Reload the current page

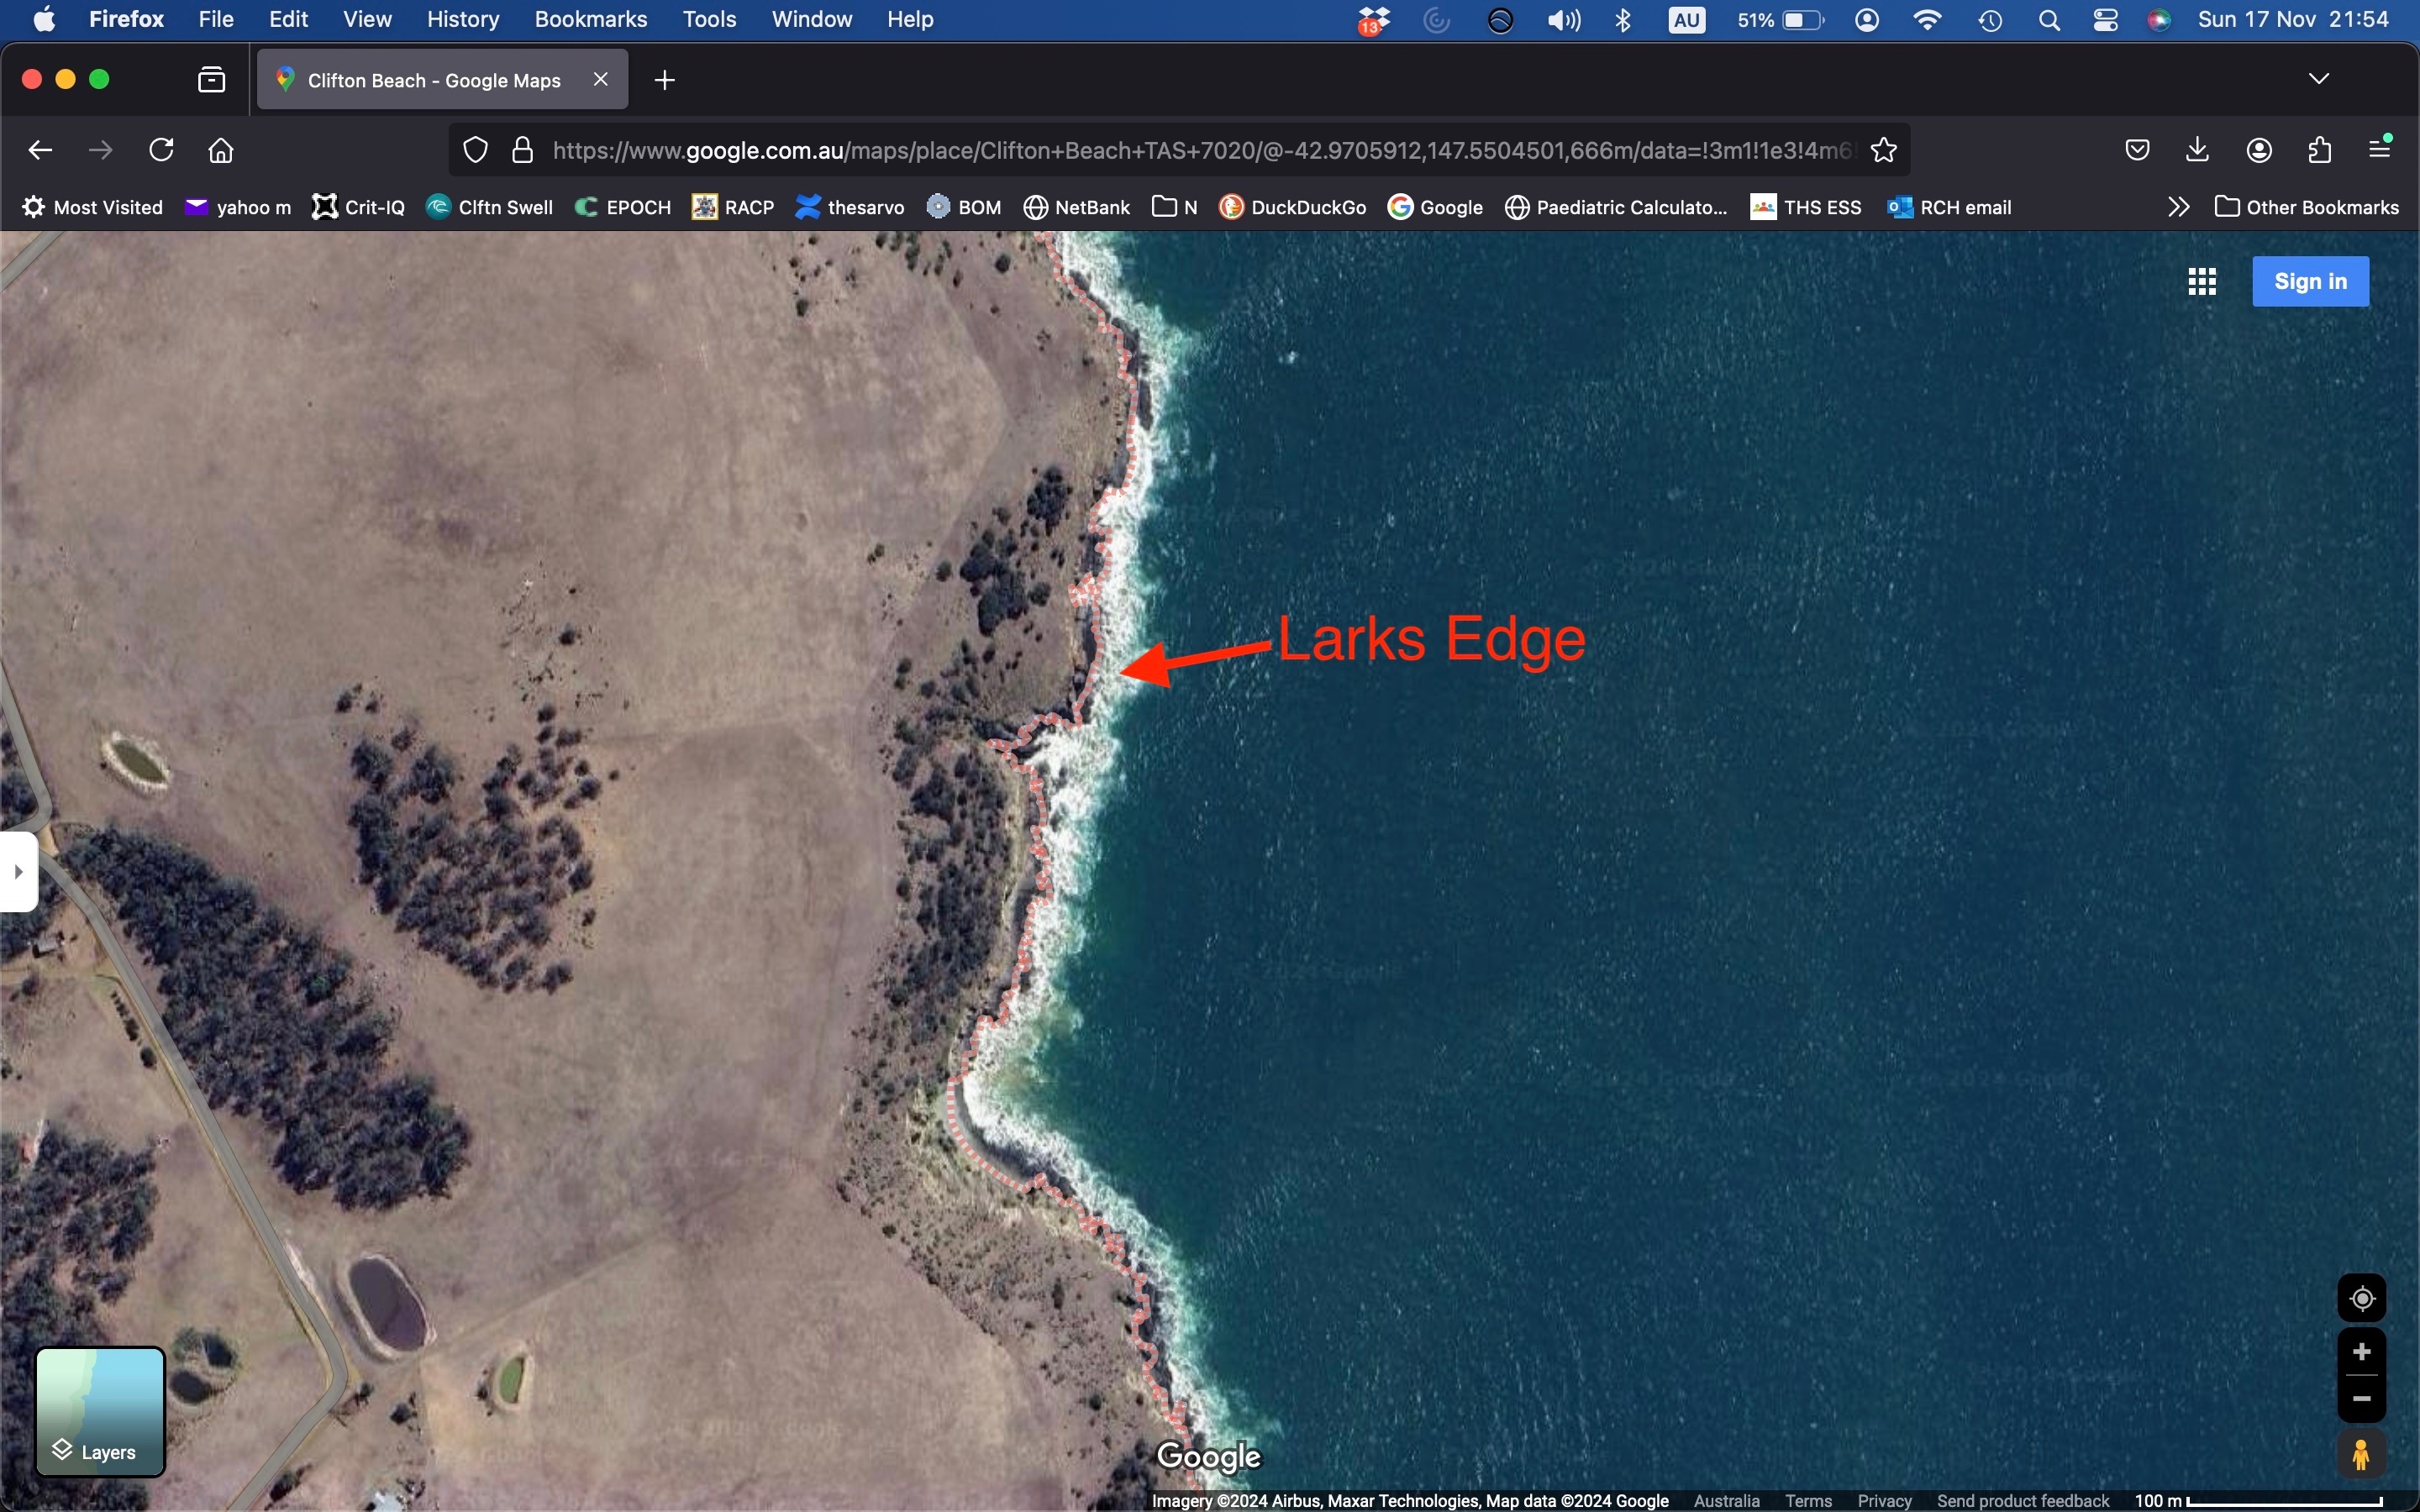click(162, 151)
